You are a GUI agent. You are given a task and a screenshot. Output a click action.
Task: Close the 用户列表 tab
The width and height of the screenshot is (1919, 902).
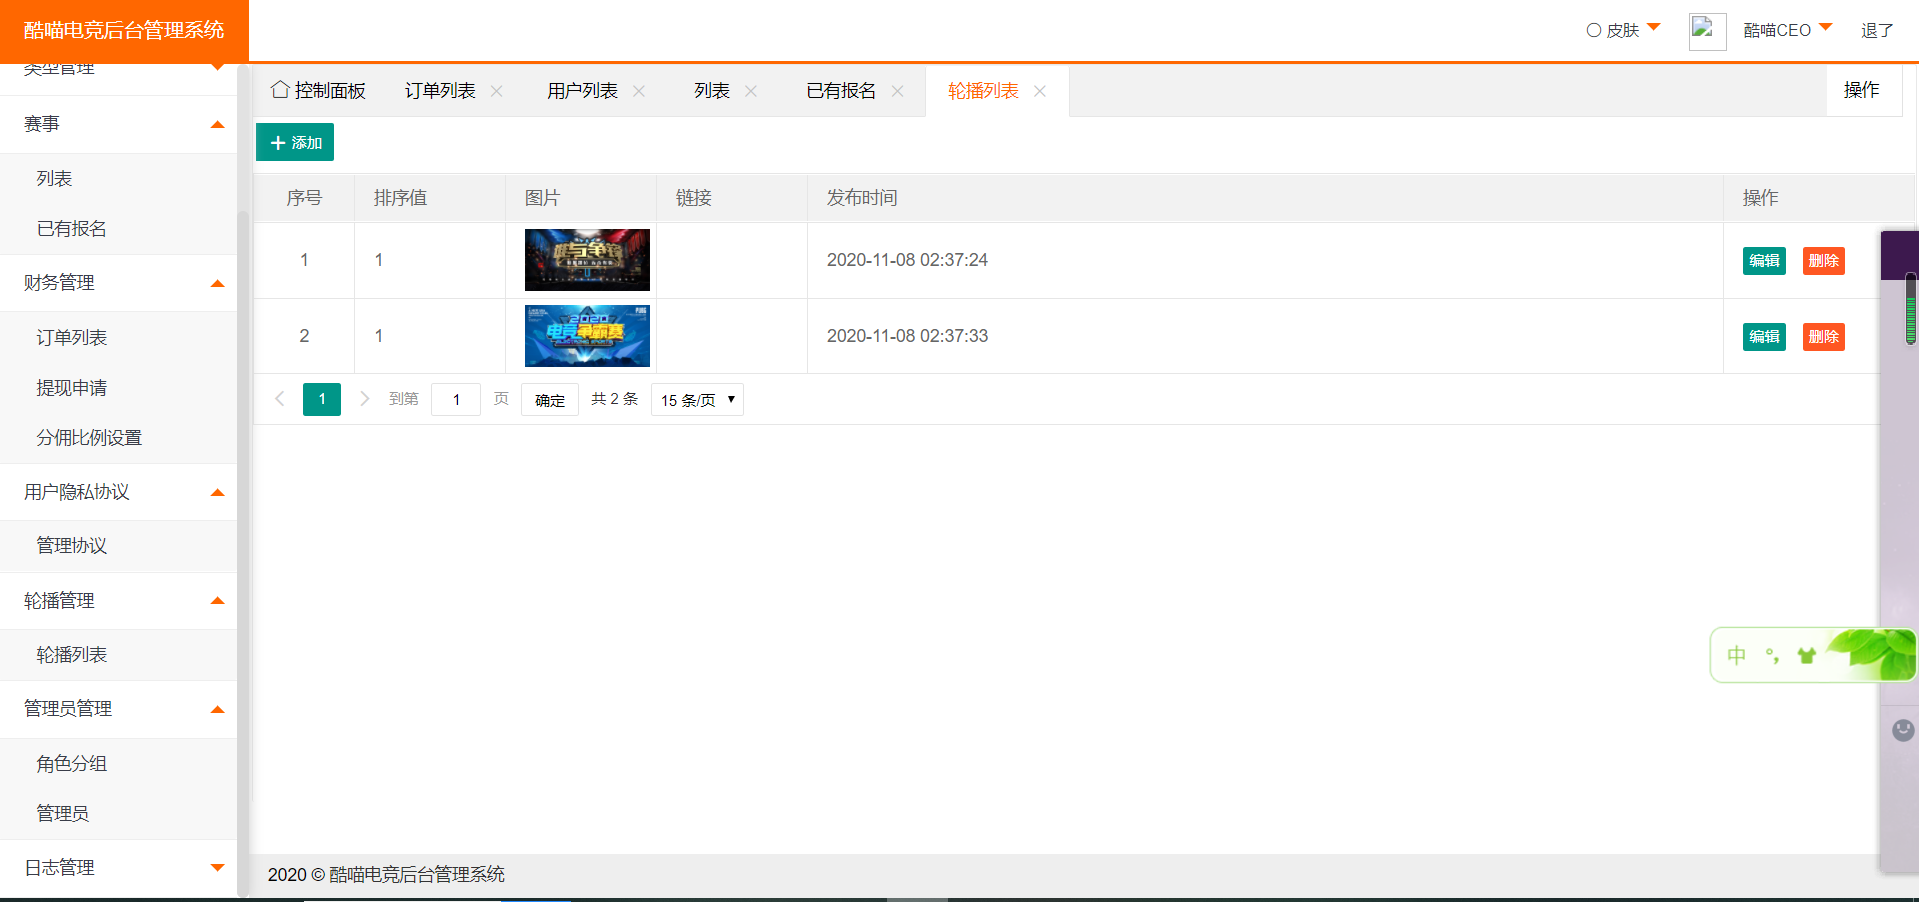click(639, 91)
